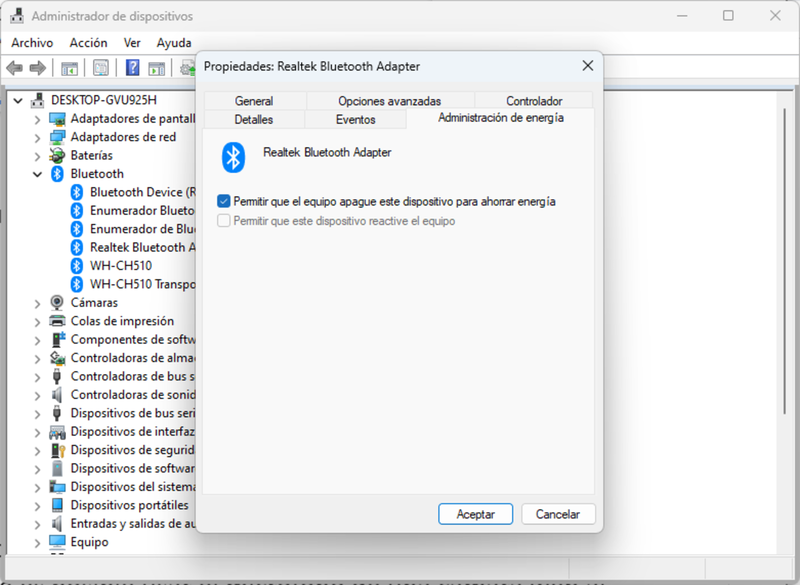This screenshot has height=585, width=800.
Task: Uncheck allowing the computer to turn off this device
Action: click(x=223, y=201)
